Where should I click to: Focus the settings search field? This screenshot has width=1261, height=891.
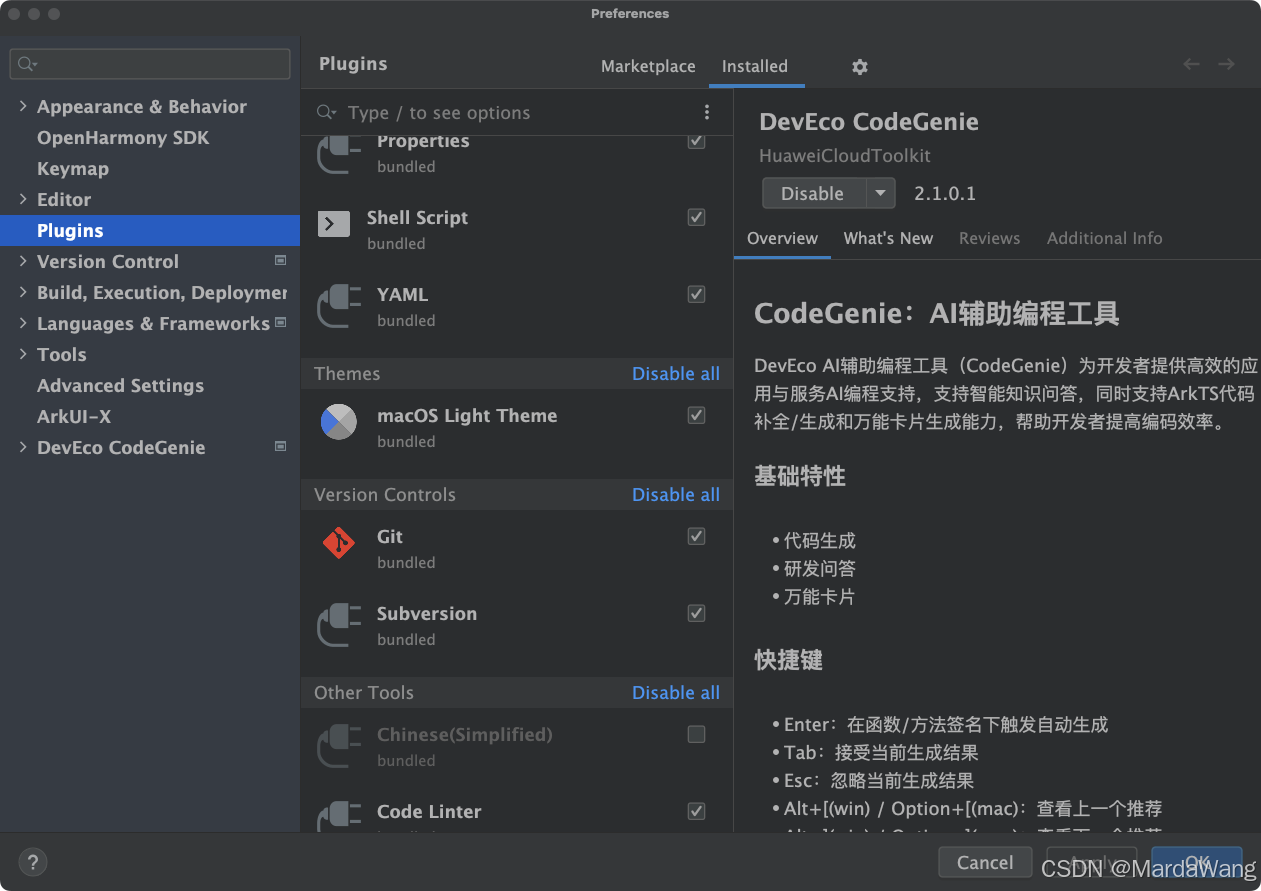coord(150,64)
